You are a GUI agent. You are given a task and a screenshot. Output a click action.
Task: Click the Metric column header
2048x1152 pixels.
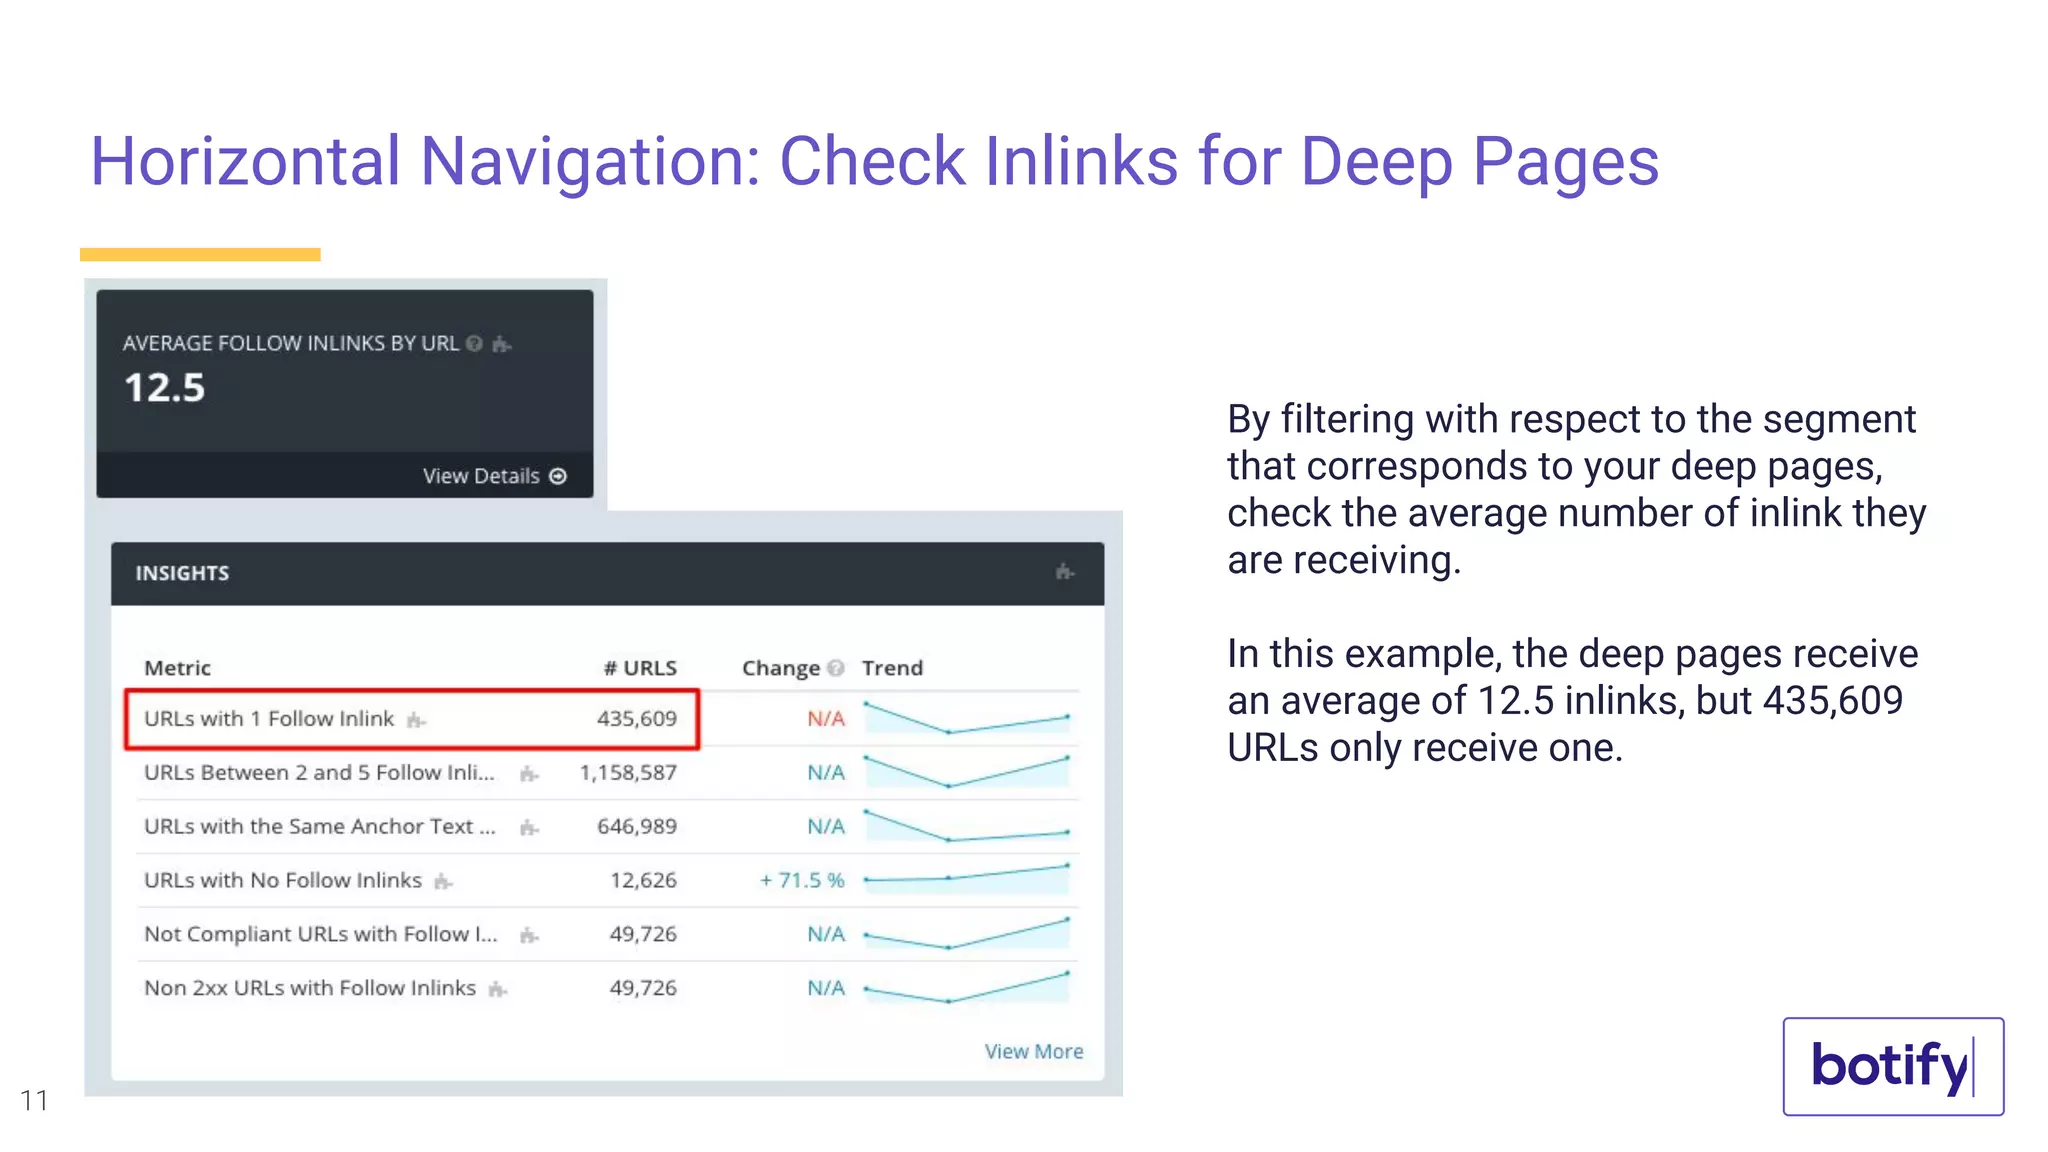tap(177, 668)
